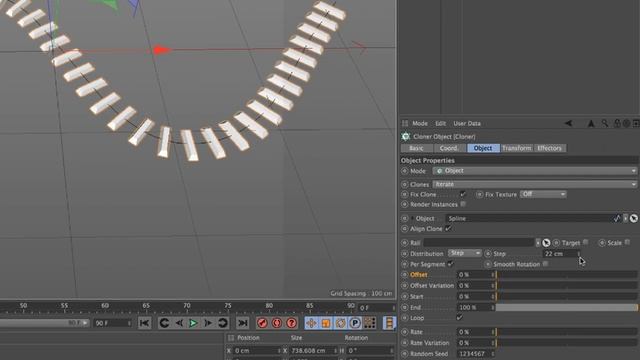The height and width of the screenshot is (360, 640).
Task: Open the Mode menu
Action: pyautogui.click(x=420, y=123)
